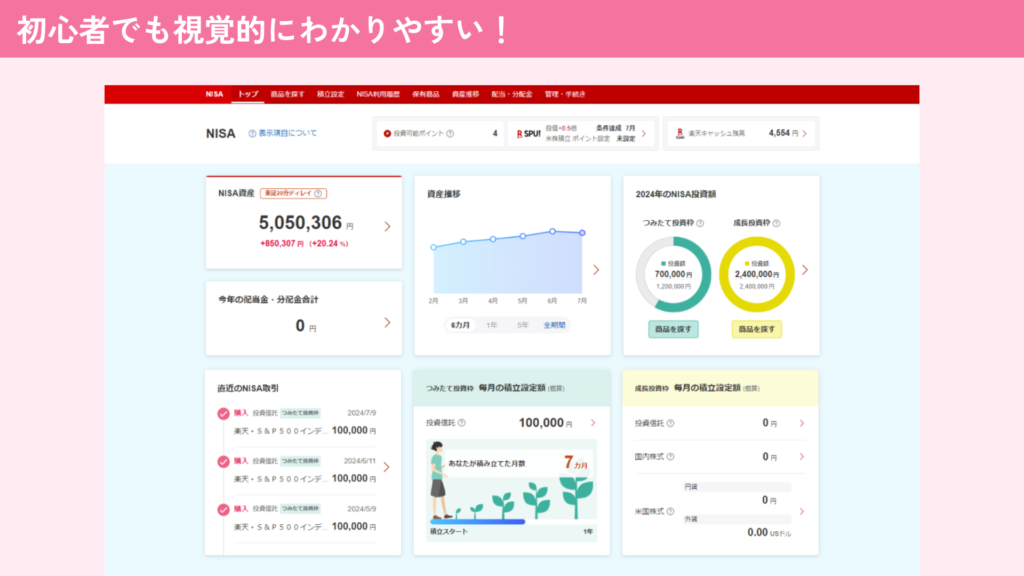The image size is (1024, 576).
Task: Open 資産推移 details via the chevron
Action: coord(596,269)
